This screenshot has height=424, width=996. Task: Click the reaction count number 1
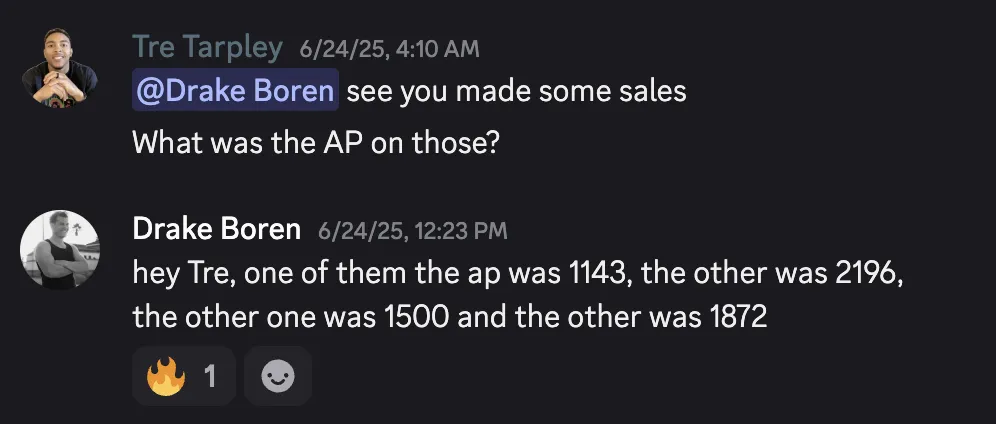click(210, 378)
